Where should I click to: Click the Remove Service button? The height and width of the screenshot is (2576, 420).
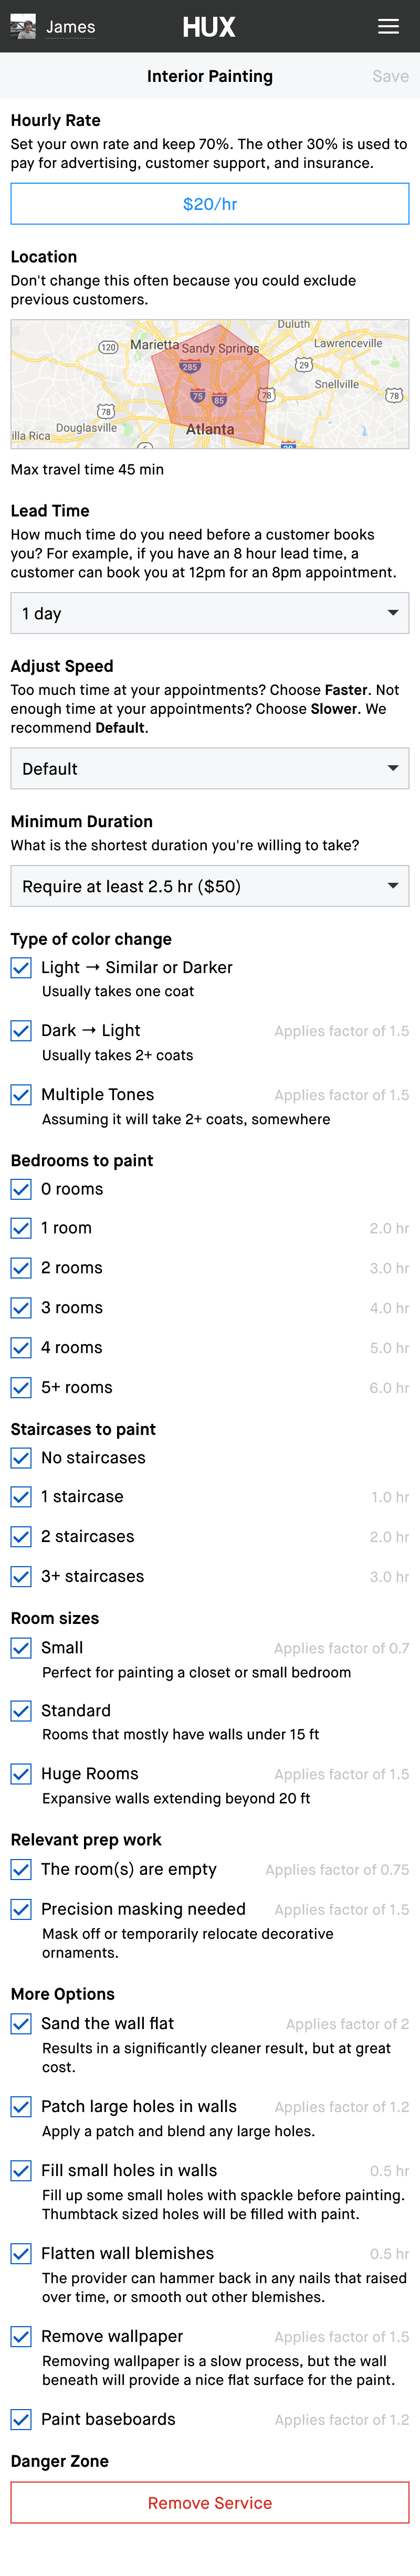(210, 2503)
